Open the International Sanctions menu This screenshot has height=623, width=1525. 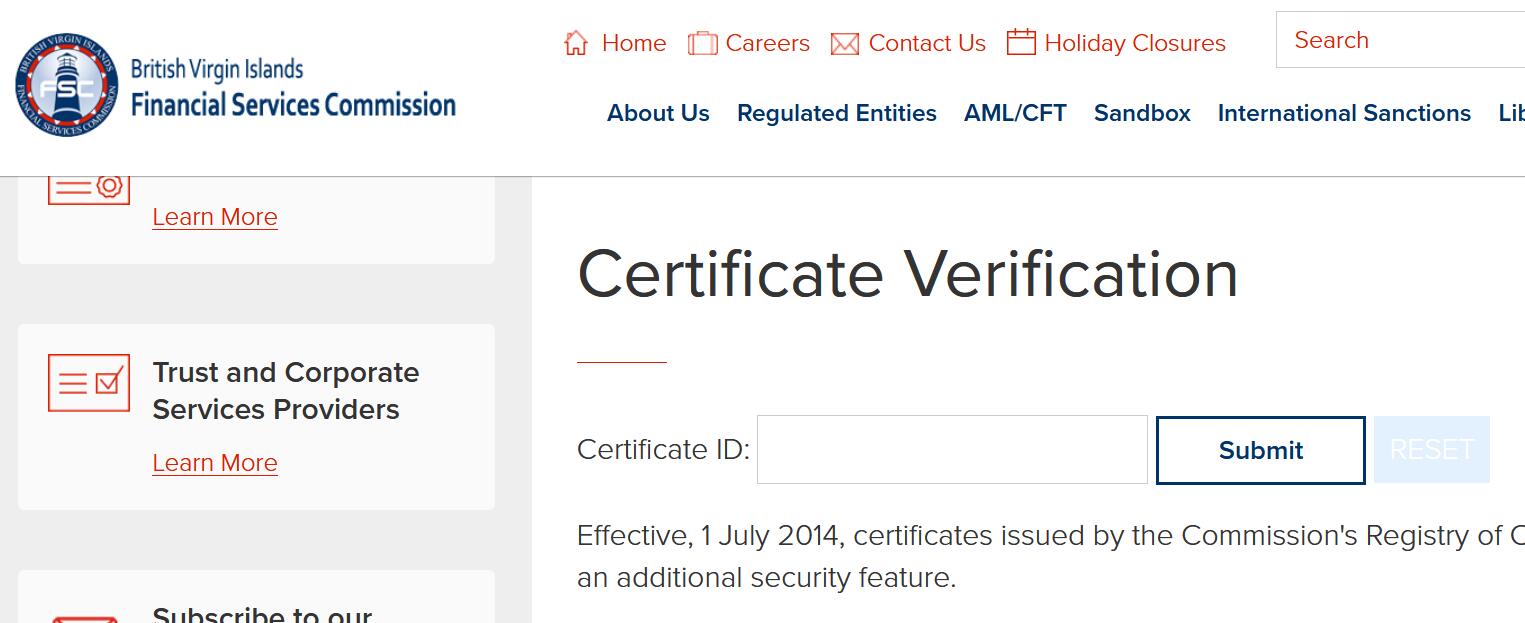(1344, 113)
